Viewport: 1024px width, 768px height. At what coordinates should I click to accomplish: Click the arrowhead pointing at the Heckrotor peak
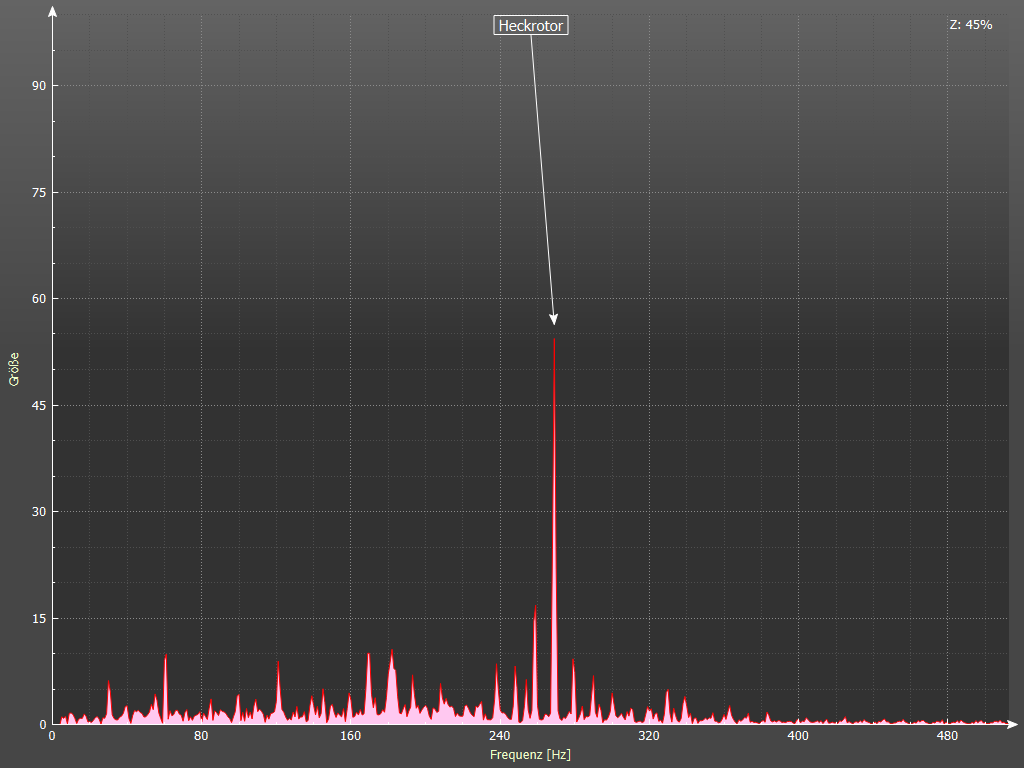pos(553,319)
